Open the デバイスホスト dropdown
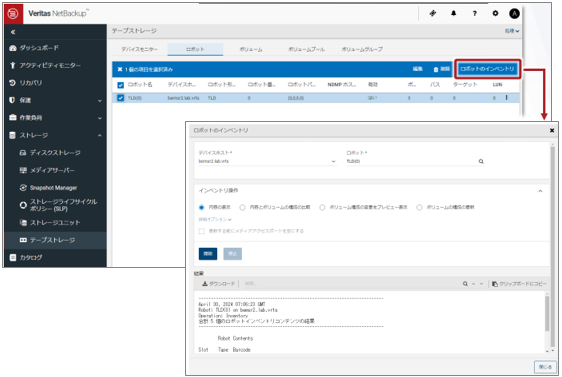 coord(267,162)
